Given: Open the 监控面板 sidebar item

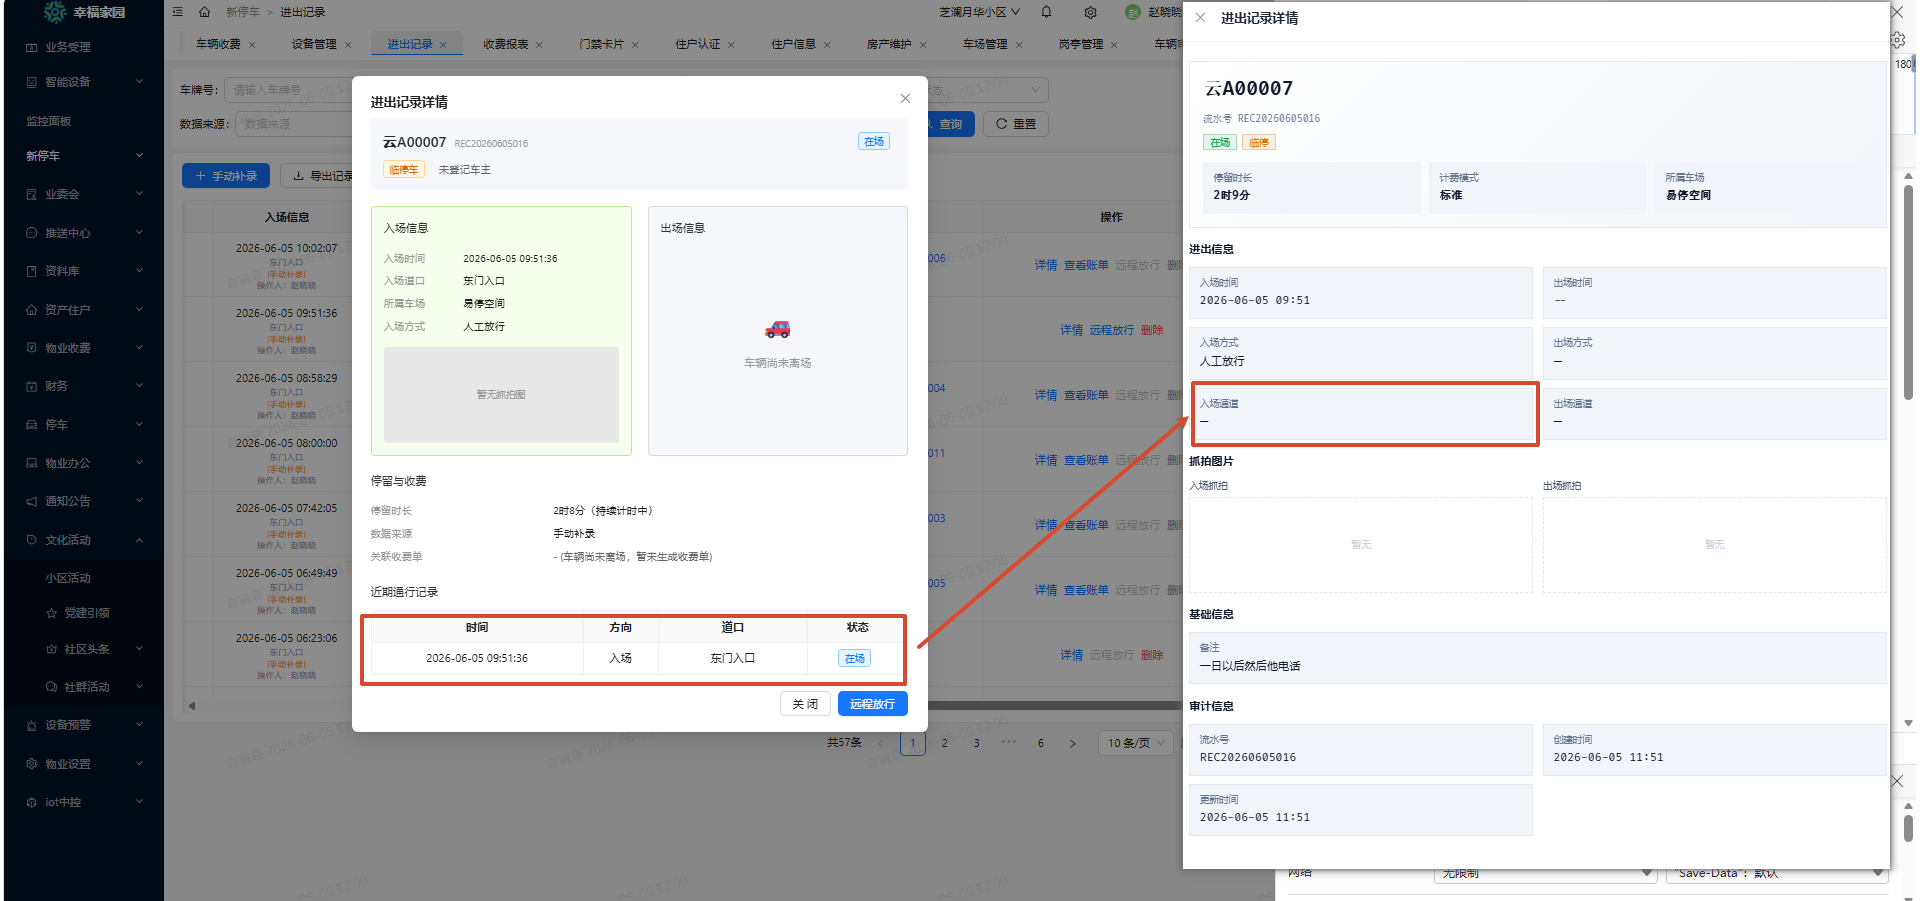Looking at the screenshot, I should coord(48,121).
